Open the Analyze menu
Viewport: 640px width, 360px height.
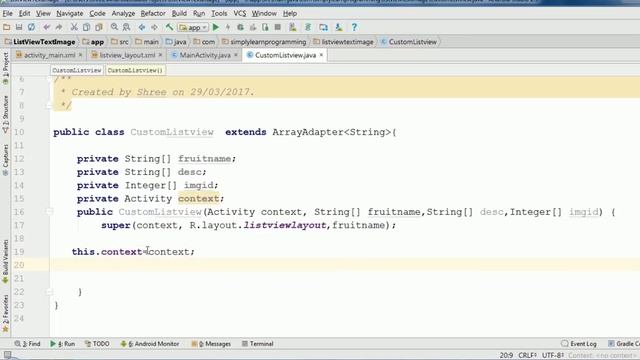(123, 13)
